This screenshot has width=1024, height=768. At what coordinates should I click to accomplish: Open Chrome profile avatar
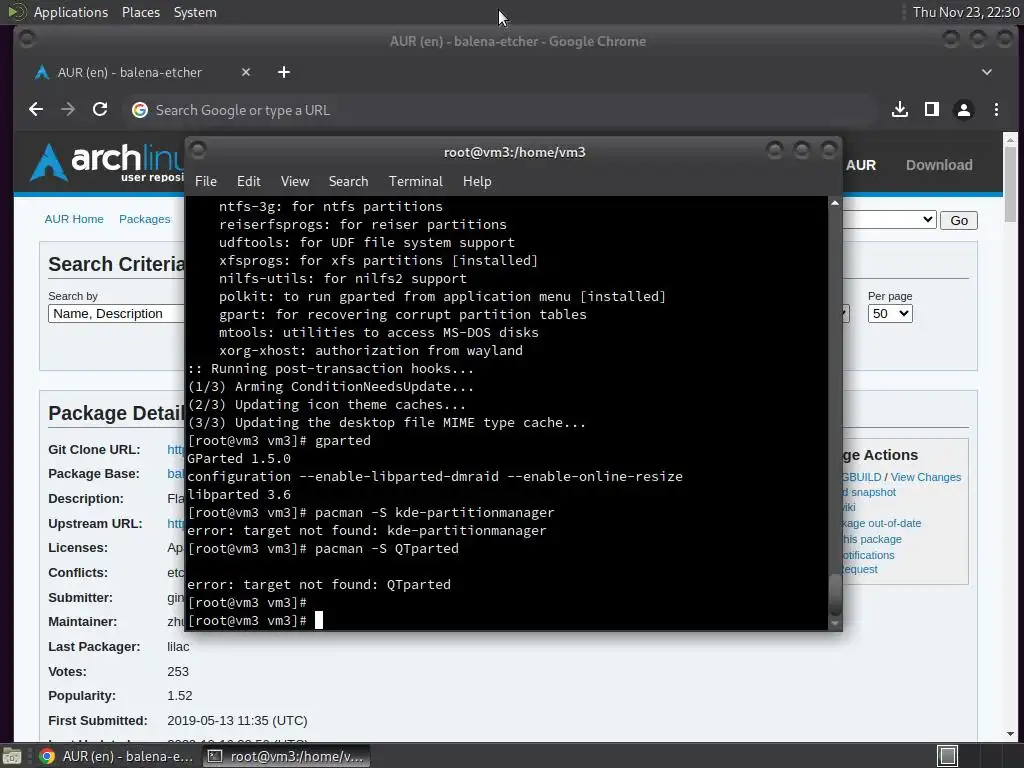(x=964, y=110)
